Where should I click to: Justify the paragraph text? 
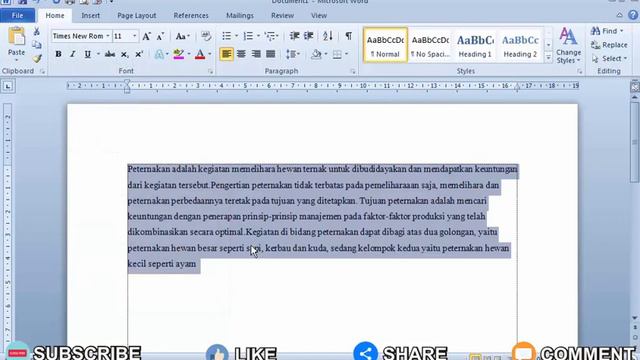(x=271, y=54)
